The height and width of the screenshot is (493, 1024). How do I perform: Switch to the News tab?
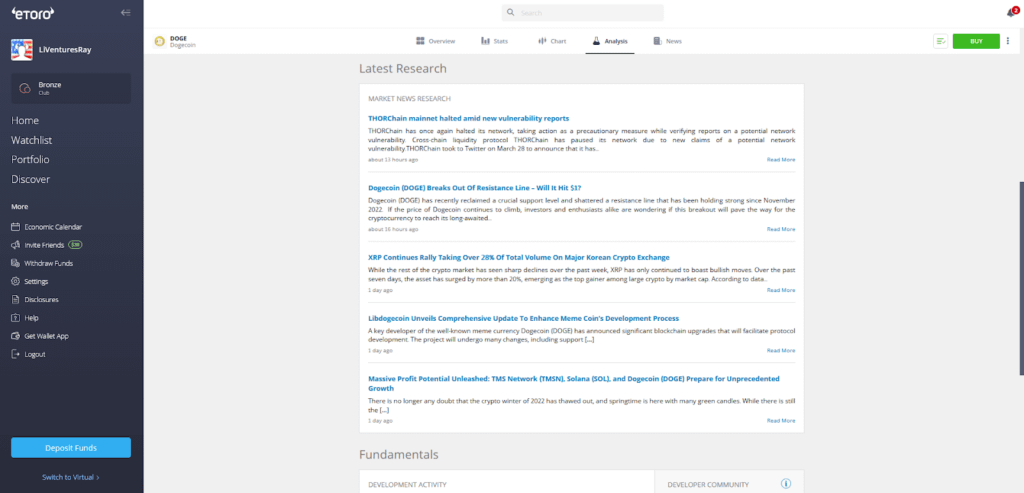point(667,41)
